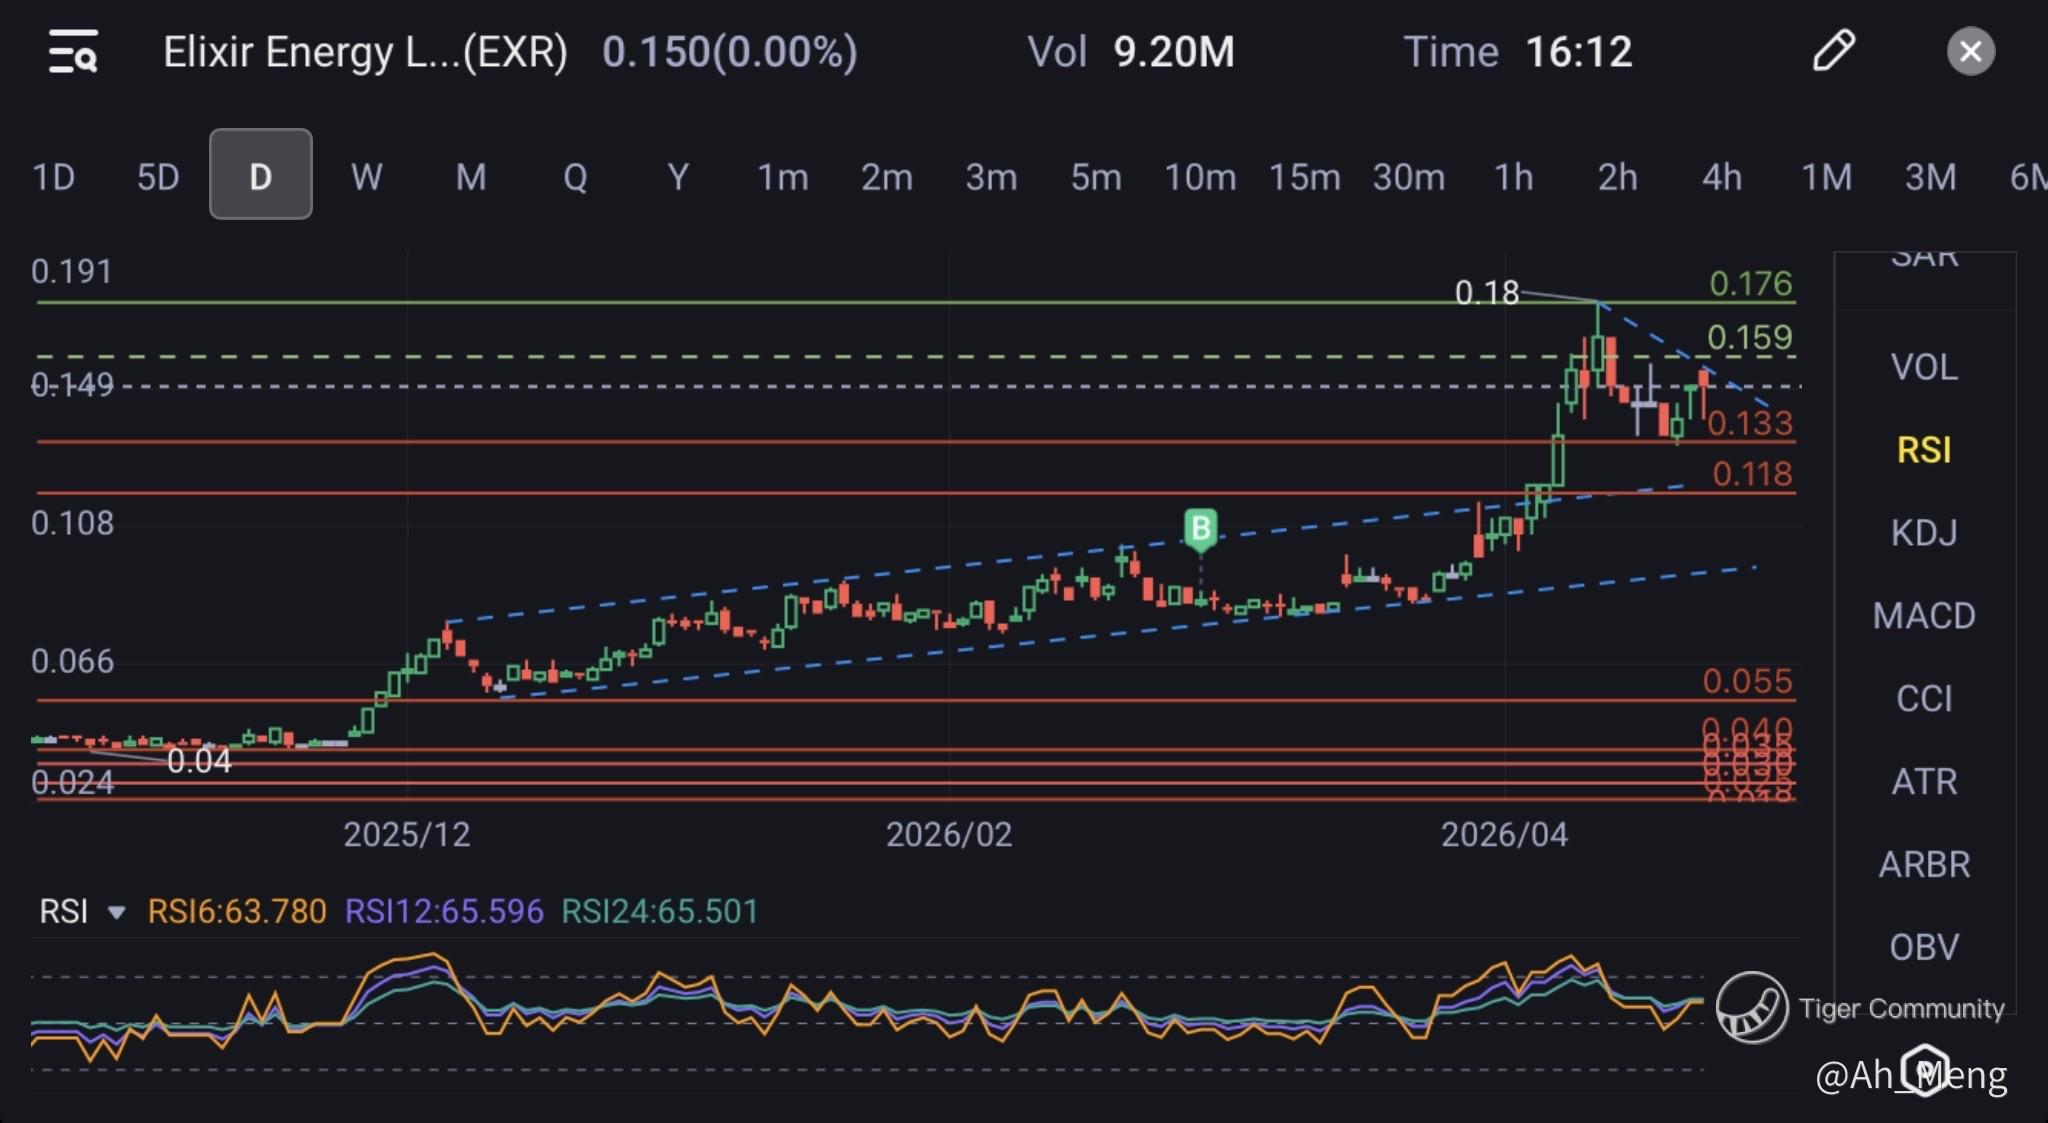Switch to the W weekly timeframe
Image resolution: width=2048 pixels, height=1123 pixels.
click(366, 177)
